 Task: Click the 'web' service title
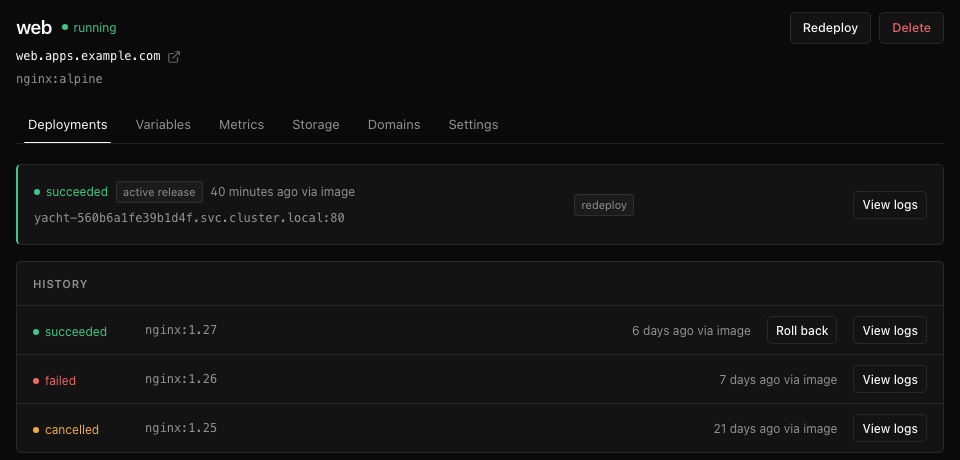point(34,28)
